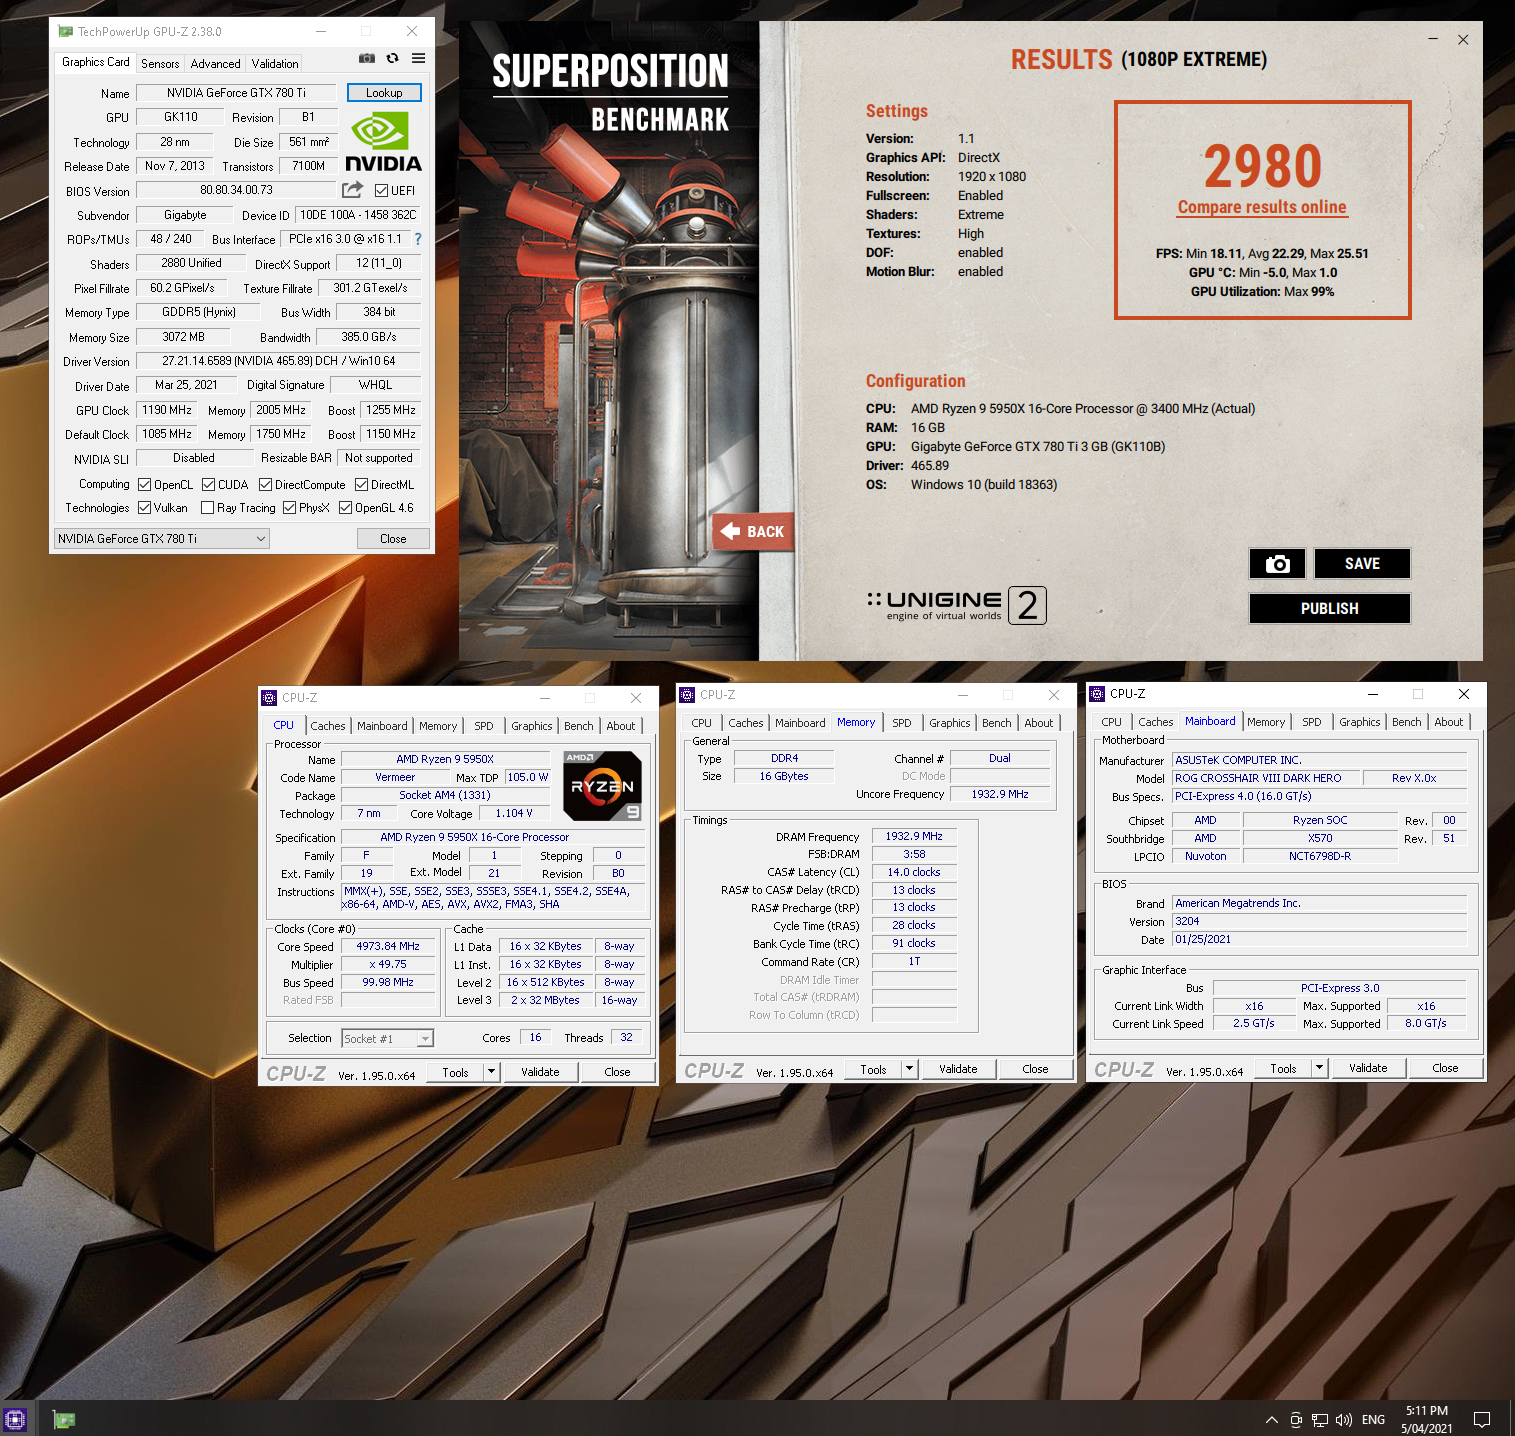Click the CPU-Z Memory window title icon
The height and width of the screenshot is (1436, 1515).
(x=687, y=695)
